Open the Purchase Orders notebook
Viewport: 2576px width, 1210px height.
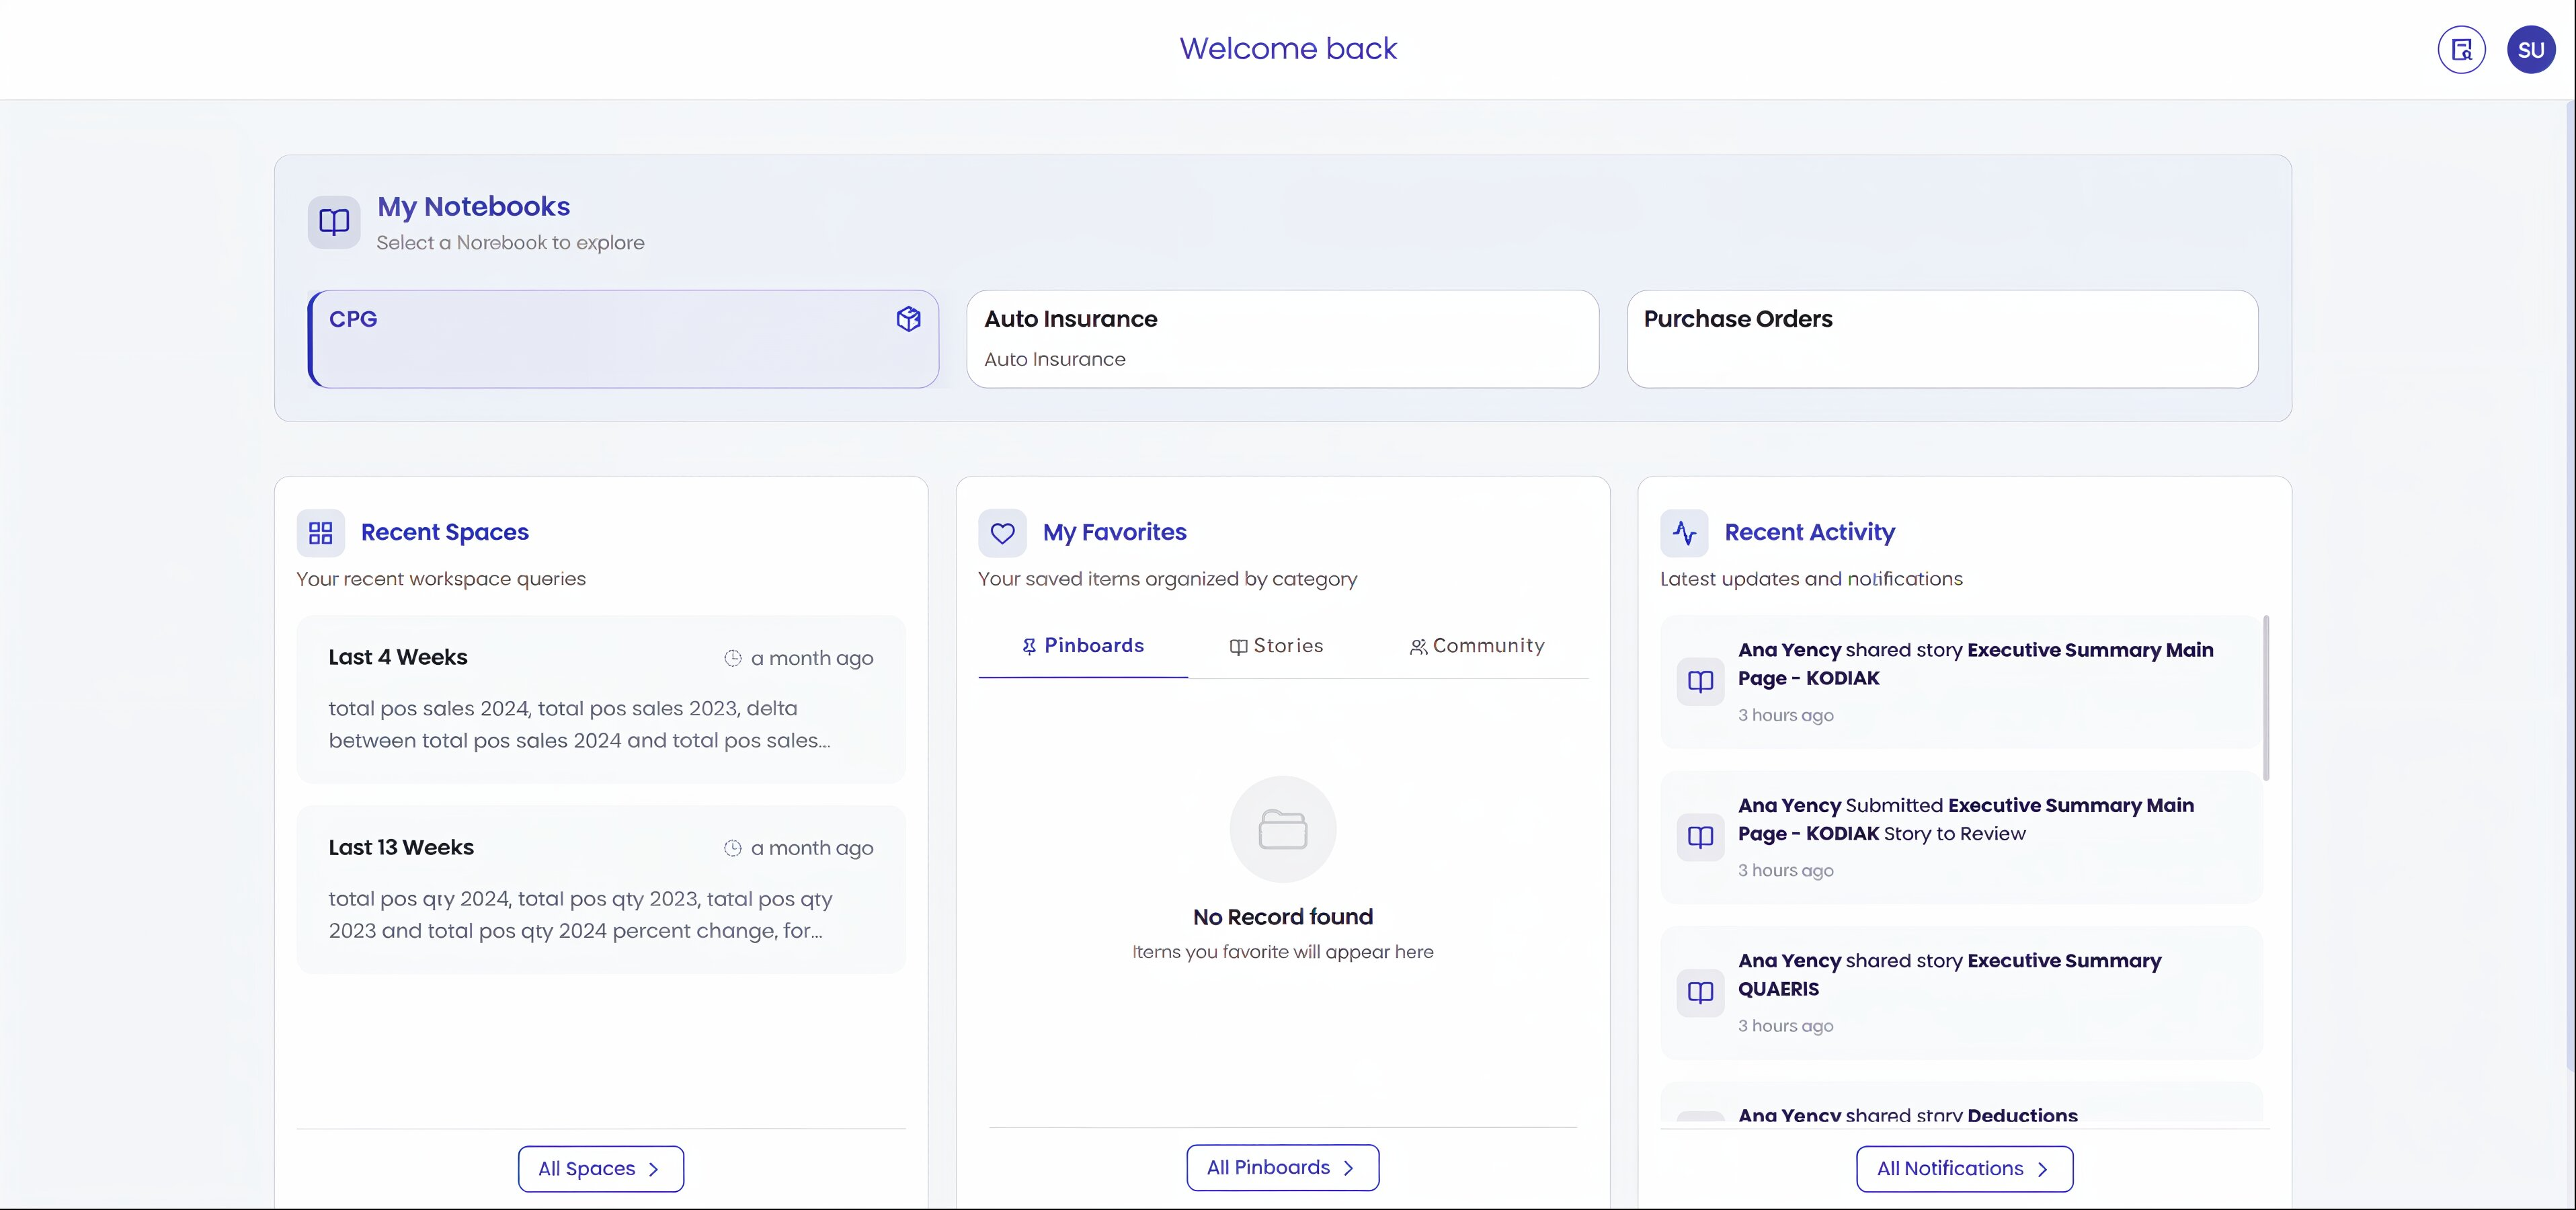1942,339
